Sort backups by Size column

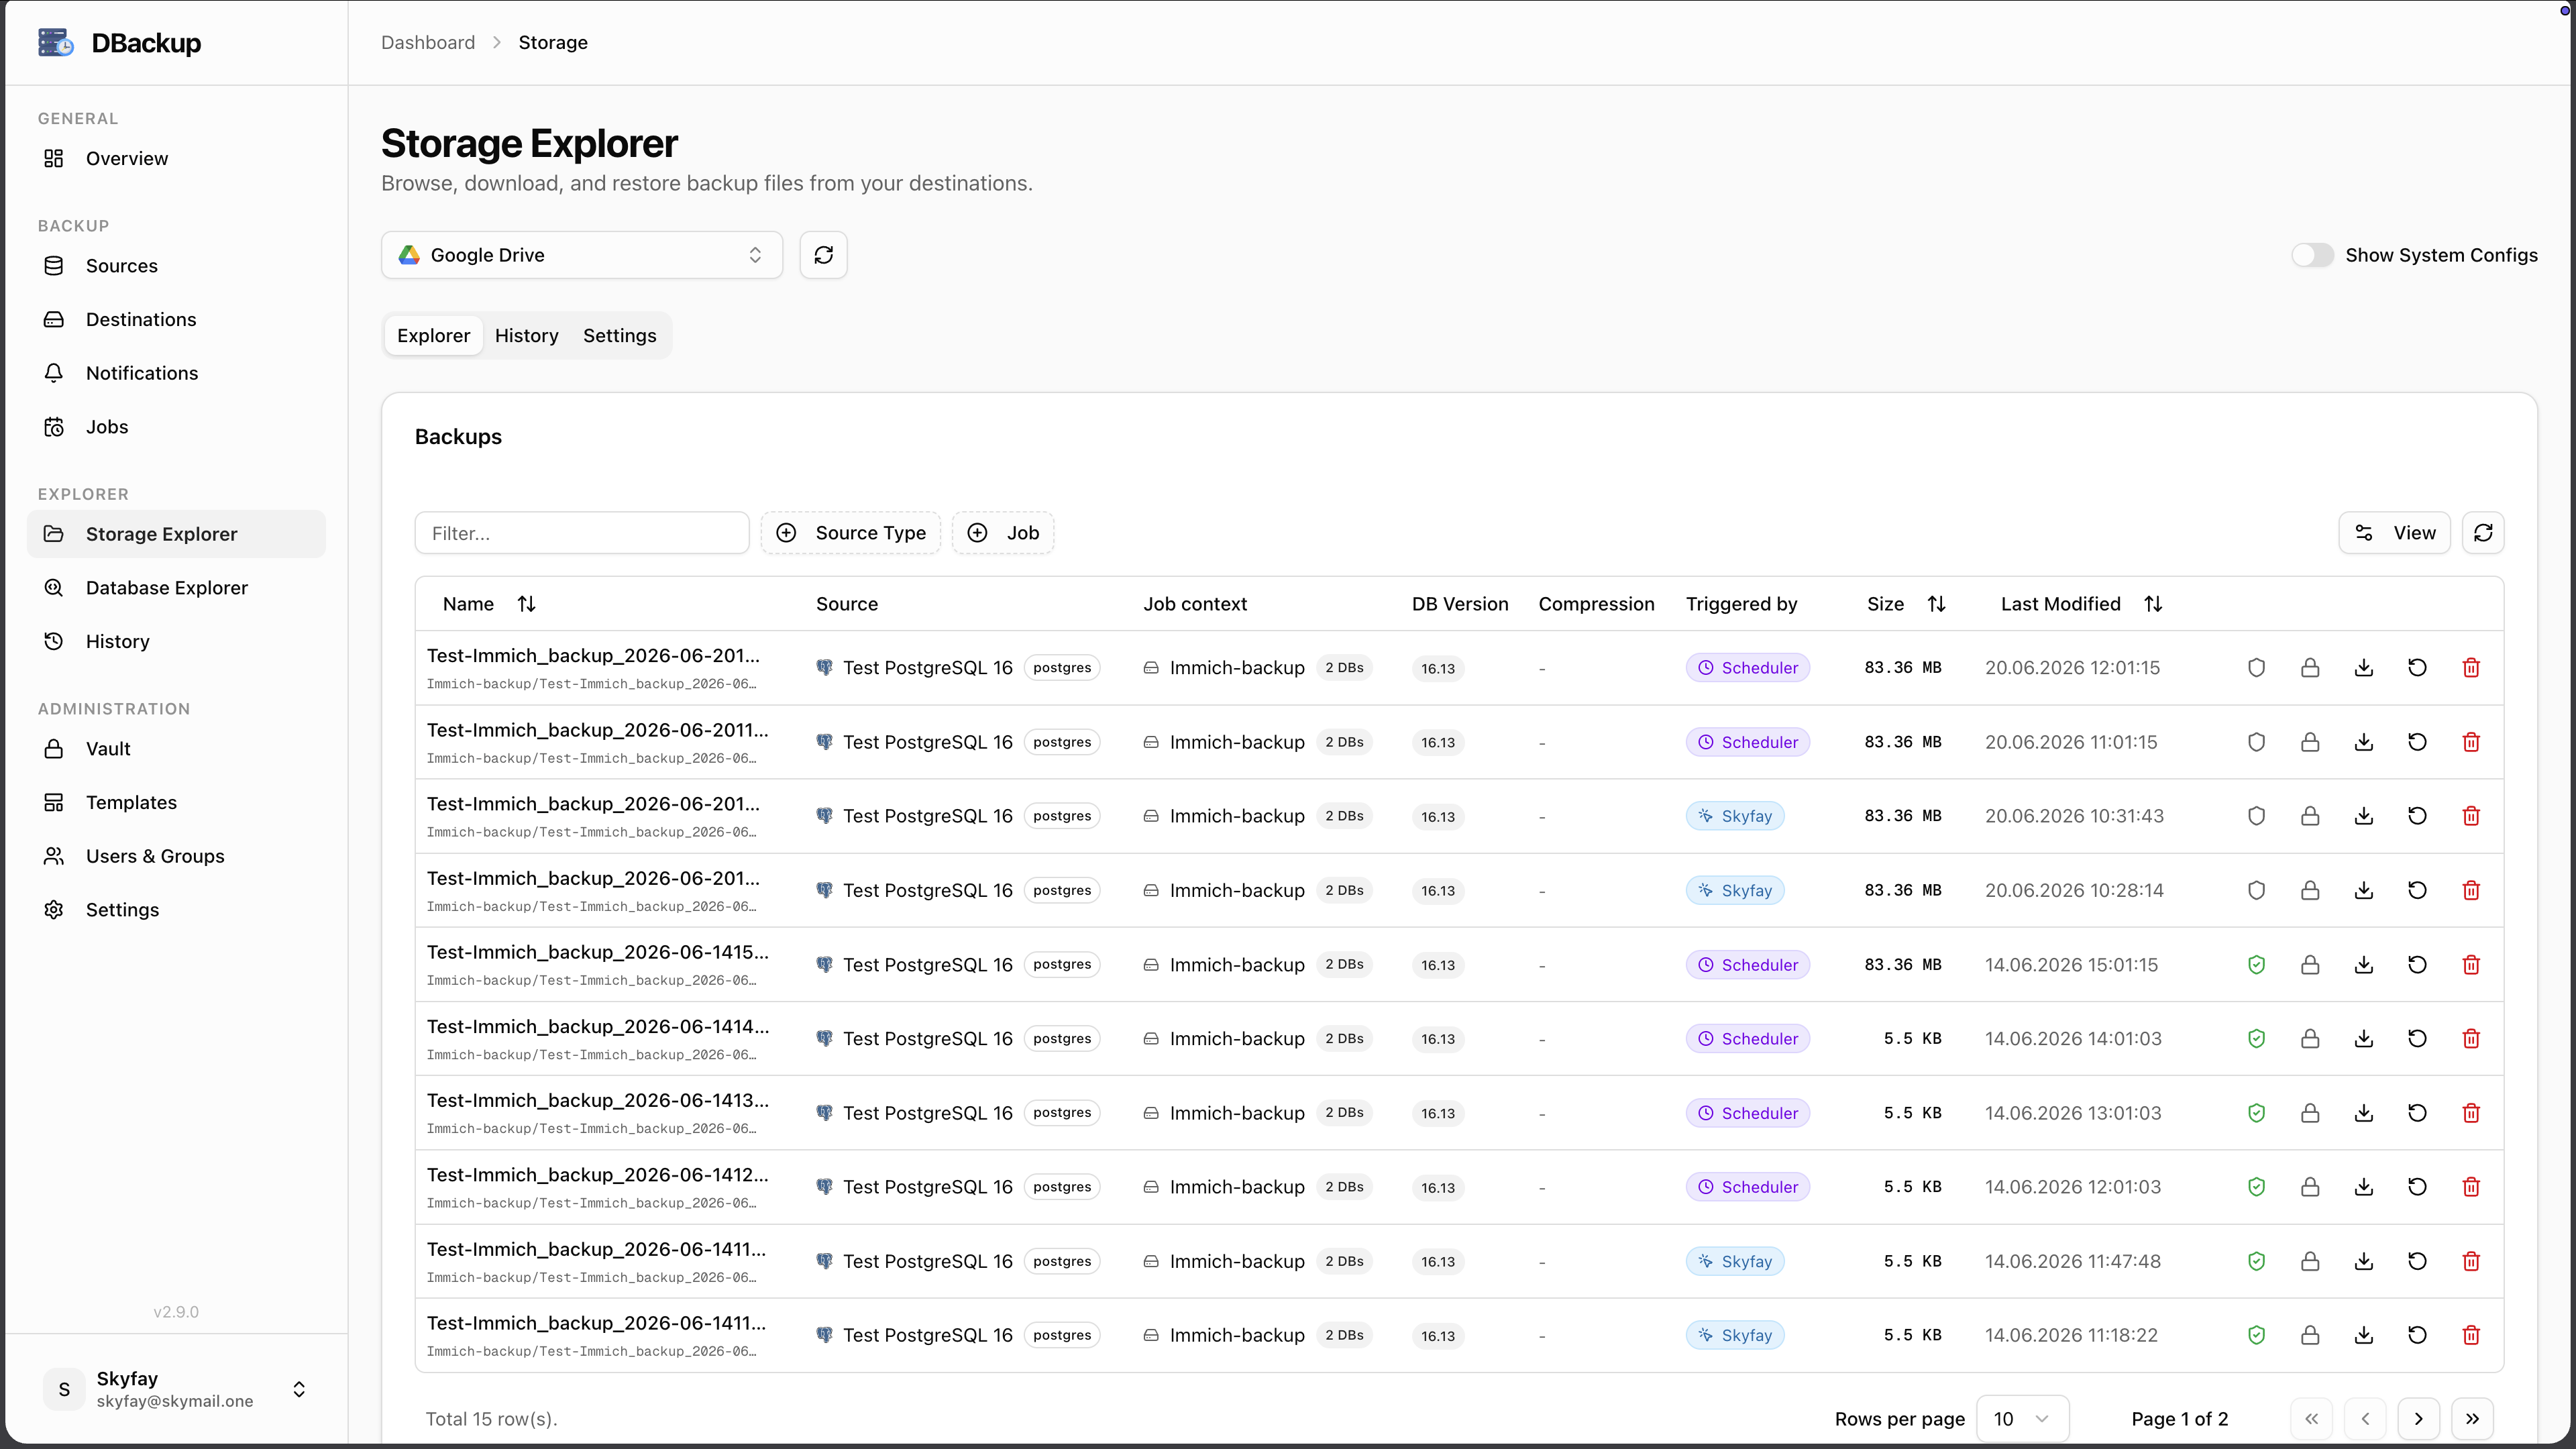[1906, 604]
